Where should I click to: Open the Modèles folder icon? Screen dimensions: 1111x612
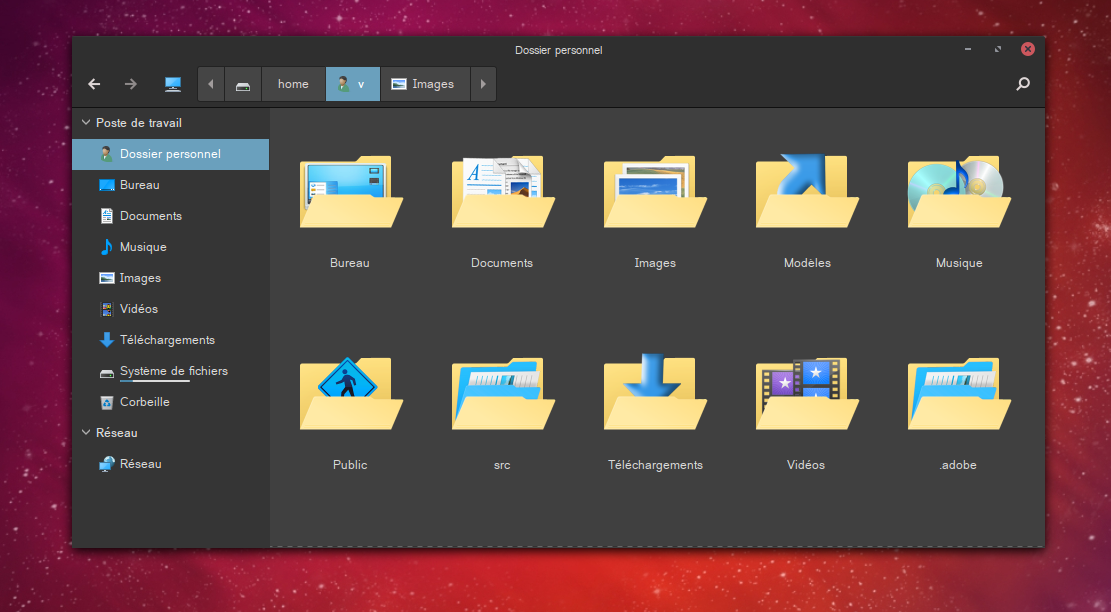coord(807,191)
